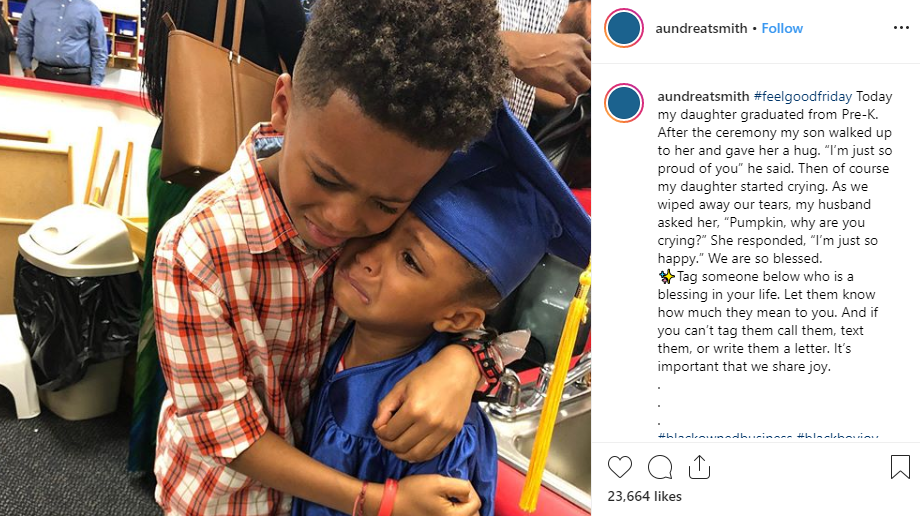Open comments via the speech bubble icon
The width and height of the screenshot is (920, 516).
click(x=659, y=467)
